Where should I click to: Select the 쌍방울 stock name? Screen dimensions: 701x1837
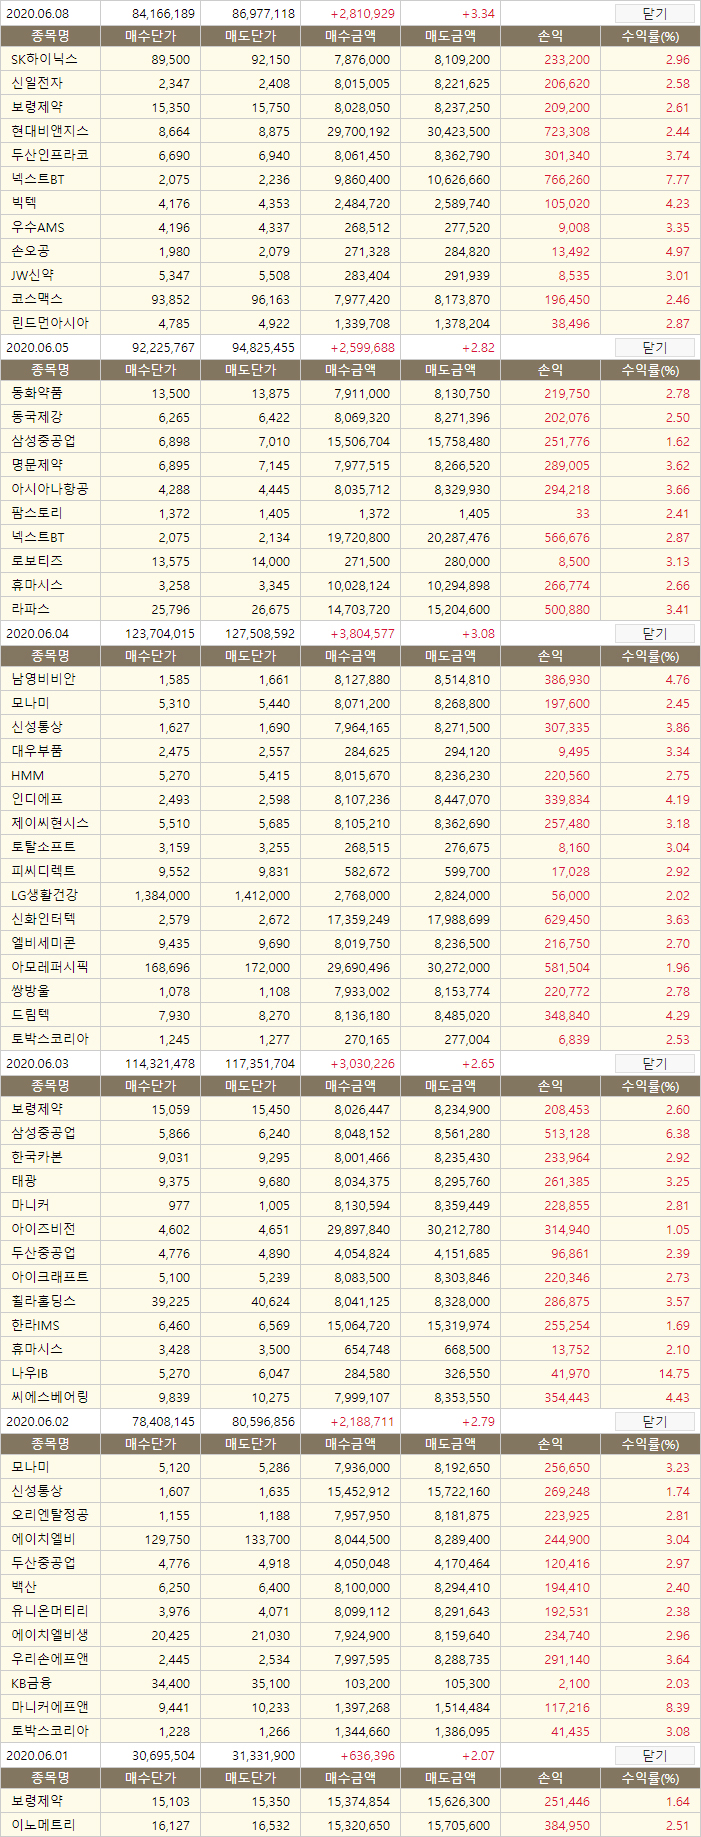(30, 992)
